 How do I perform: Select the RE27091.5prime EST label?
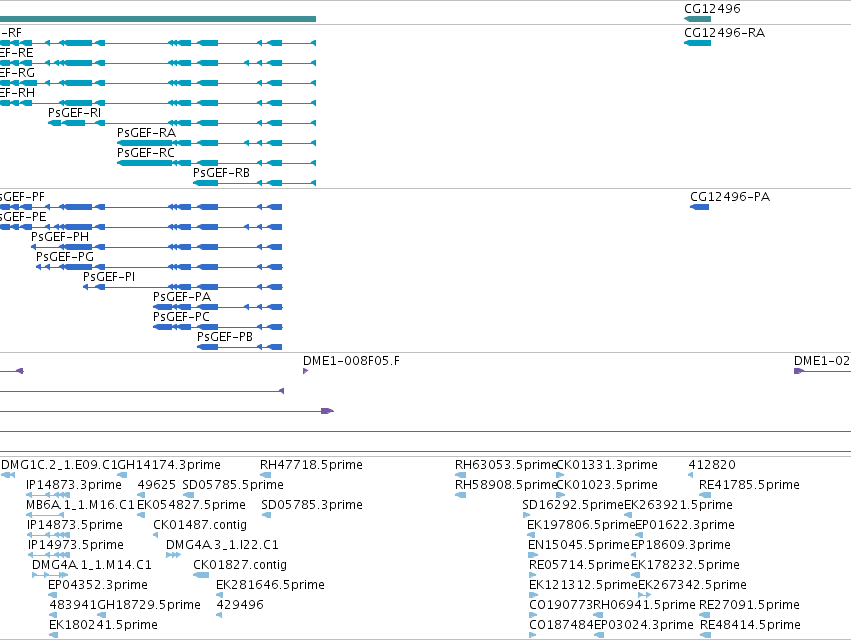point(750,605)
